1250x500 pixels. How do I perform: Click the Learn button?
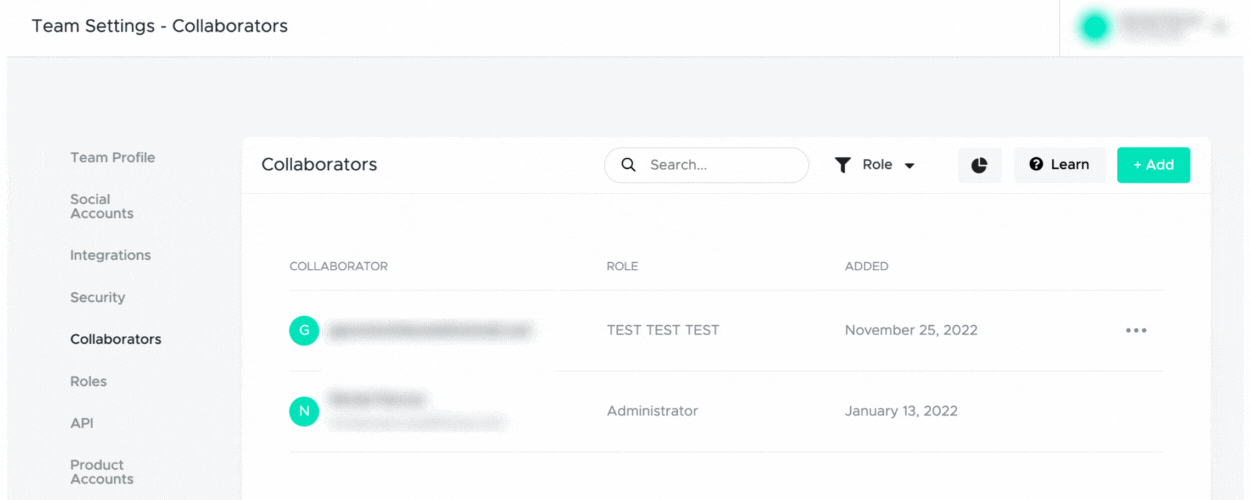click(x=1060, y=165)
